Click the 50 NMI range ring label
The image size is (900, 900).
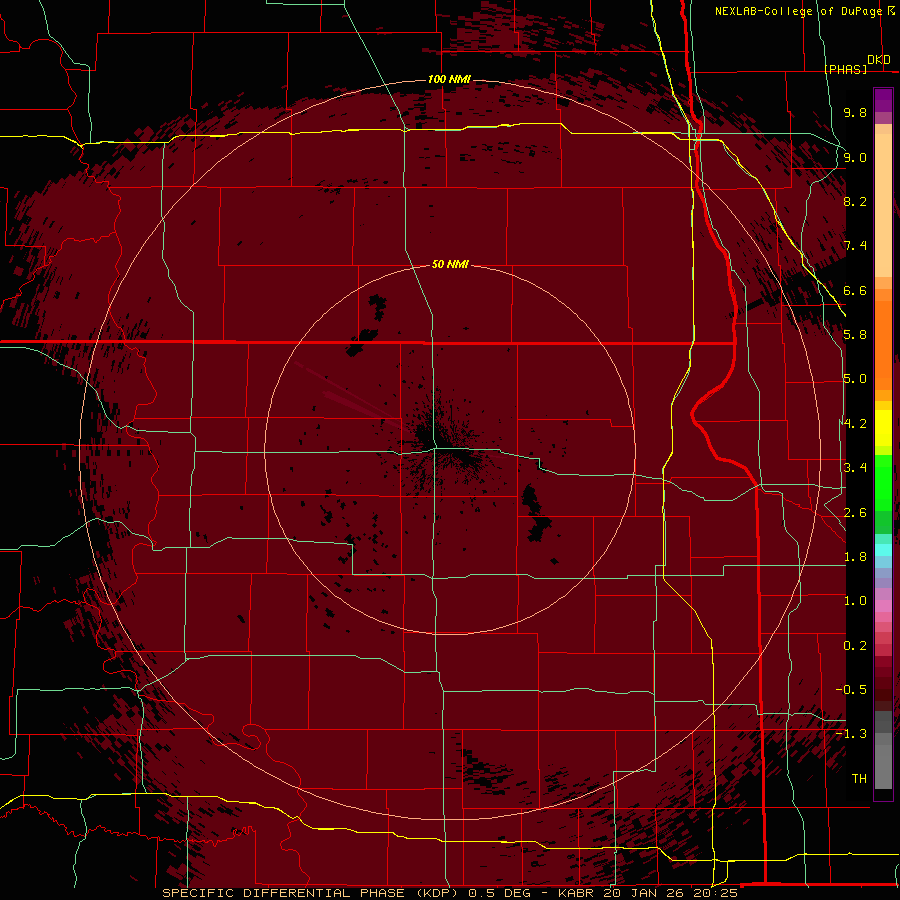point(450,264)
